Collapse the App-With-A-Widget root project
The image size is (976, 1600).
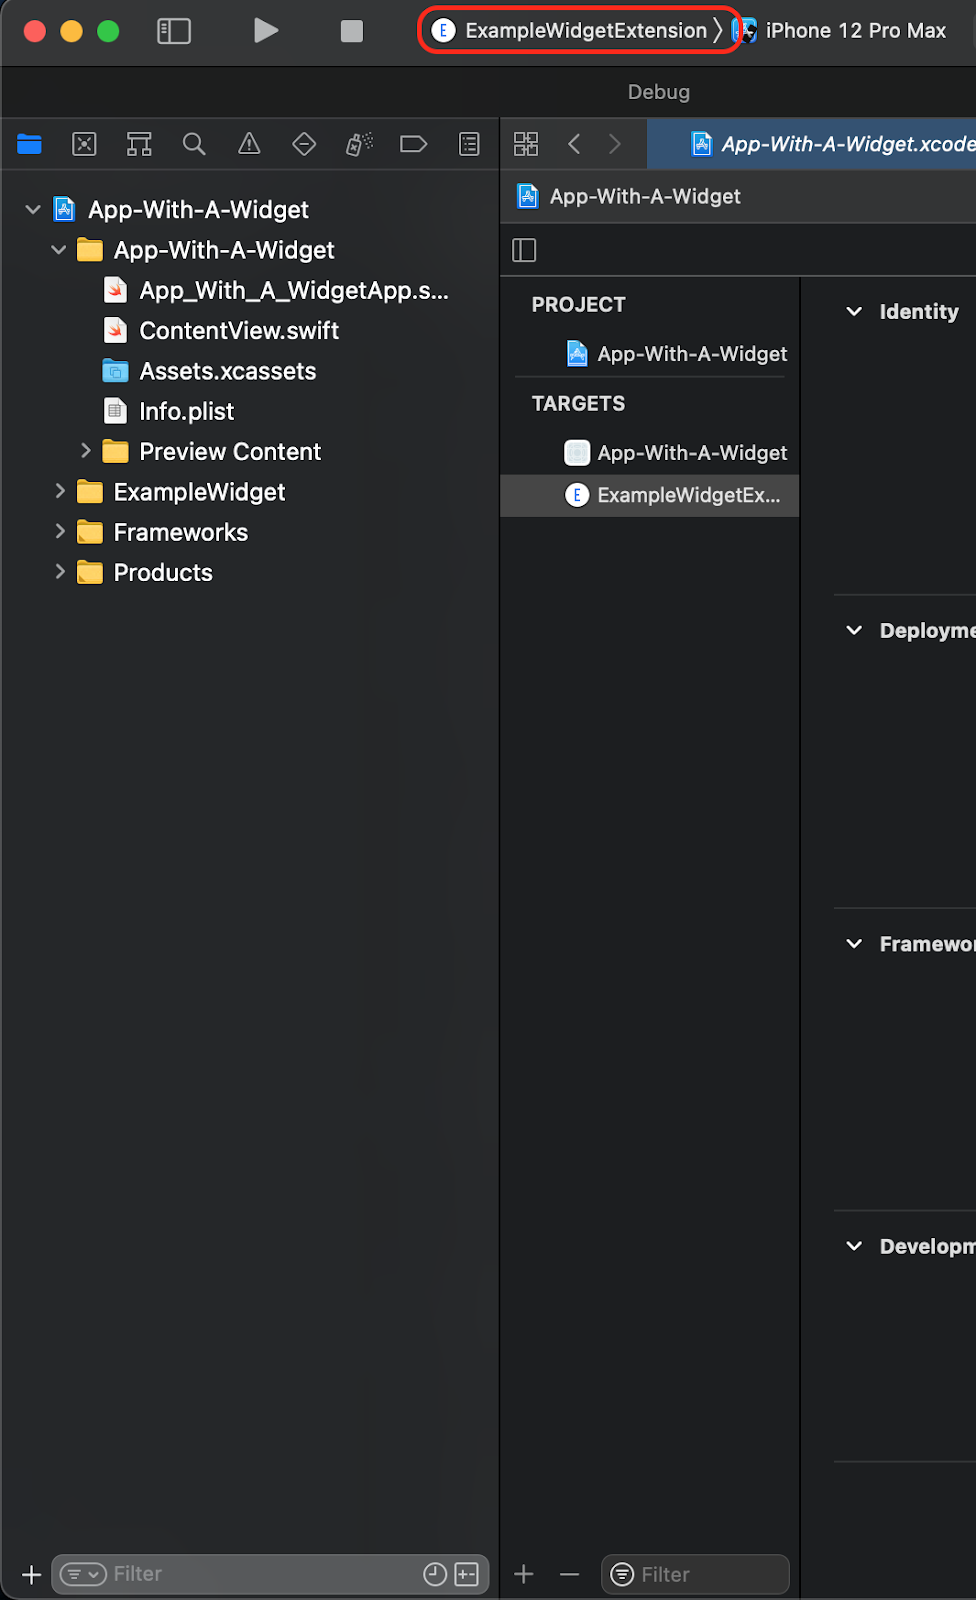[x=33, y=209]
